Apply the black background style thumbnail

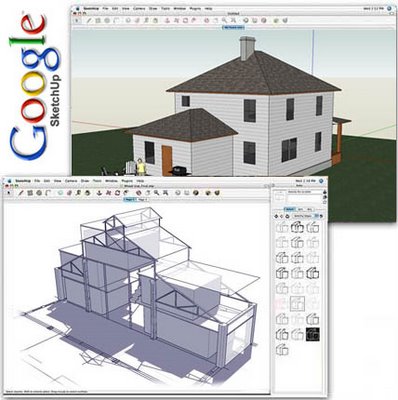pos(312,334)
